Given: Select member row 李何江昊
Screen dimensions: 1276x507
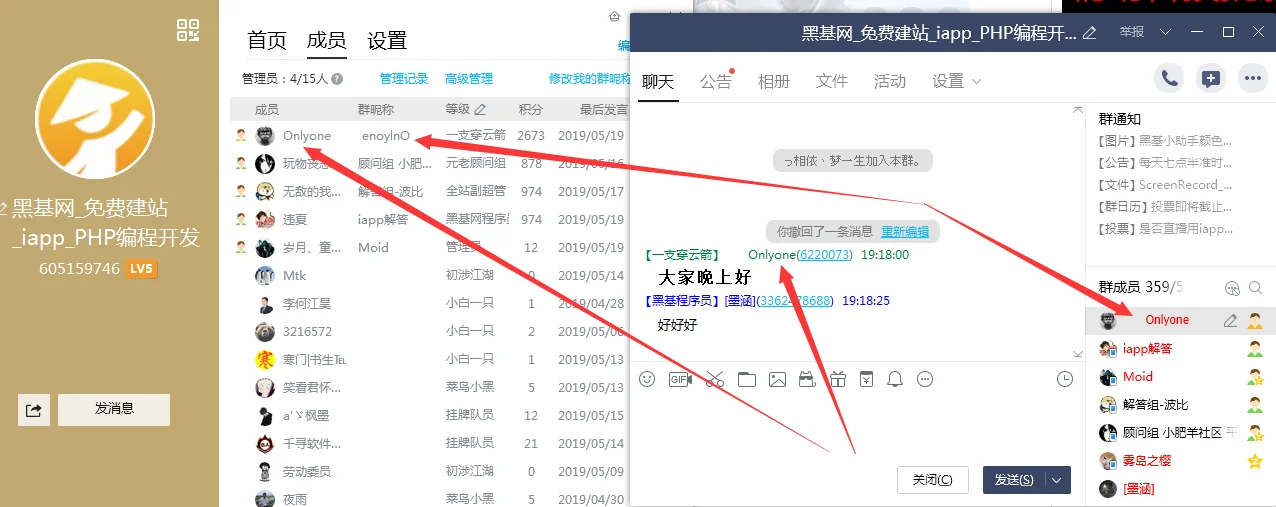Looking at the screenshot, I should pos(429,304).
